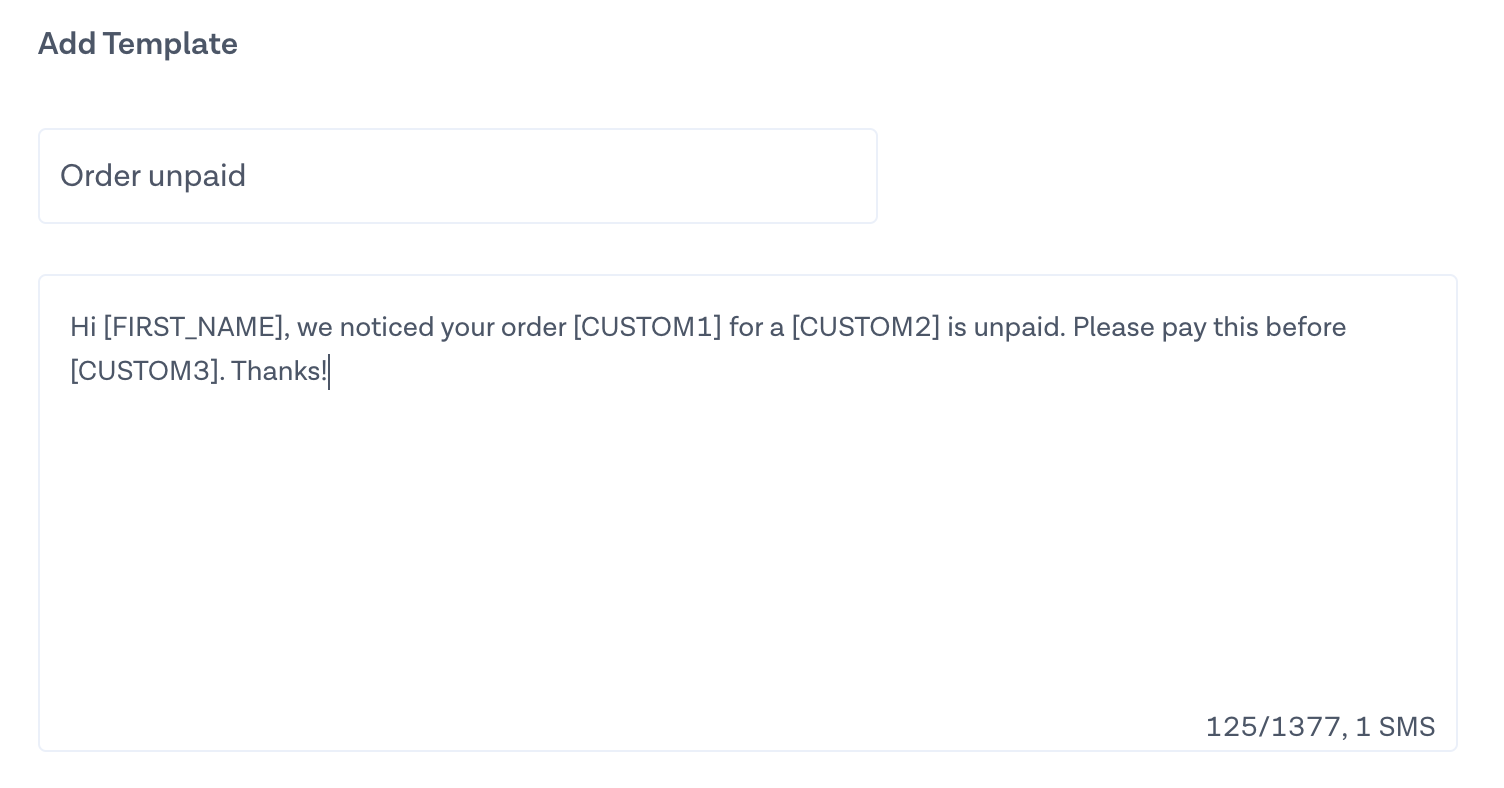Click the word "Hi" starting the message
This screenshot has height=788, width=1504.
(x=83, y=327)
